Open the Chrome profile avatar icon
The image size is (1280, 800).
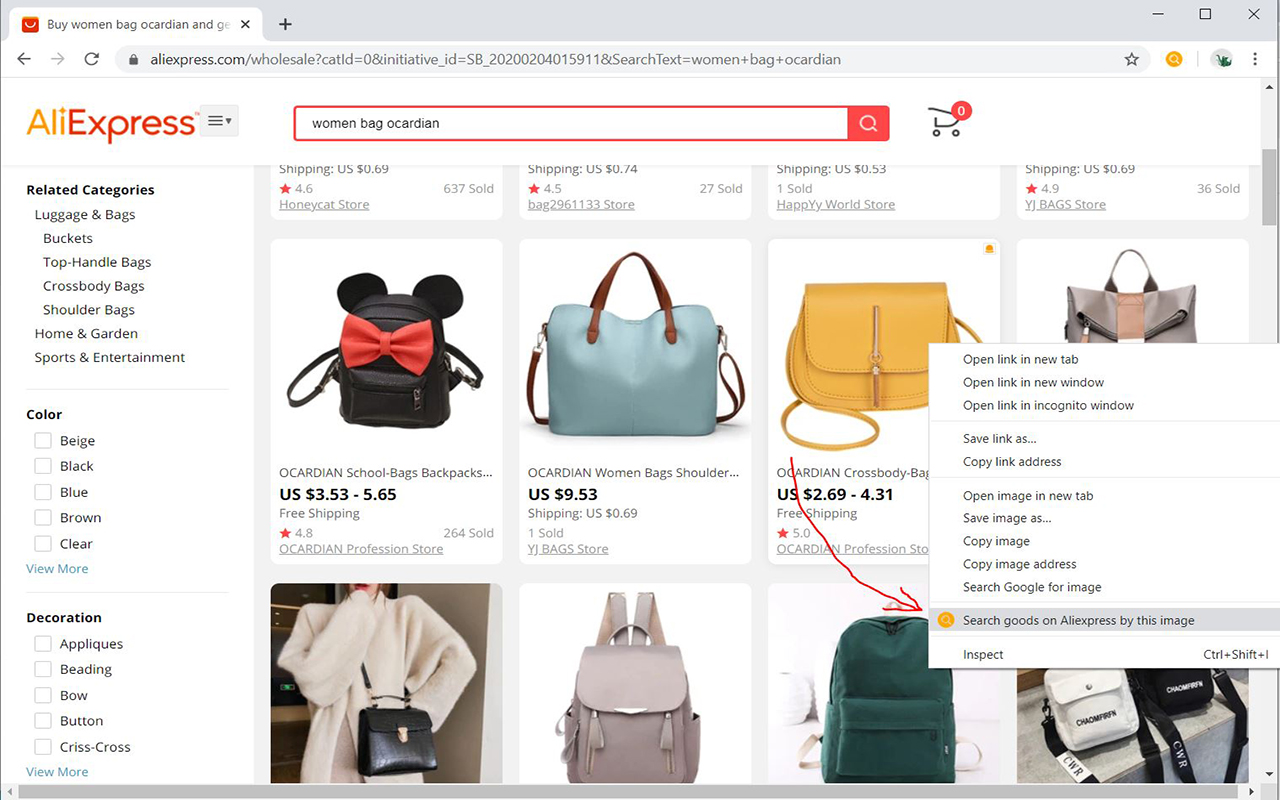(1221, 59)
